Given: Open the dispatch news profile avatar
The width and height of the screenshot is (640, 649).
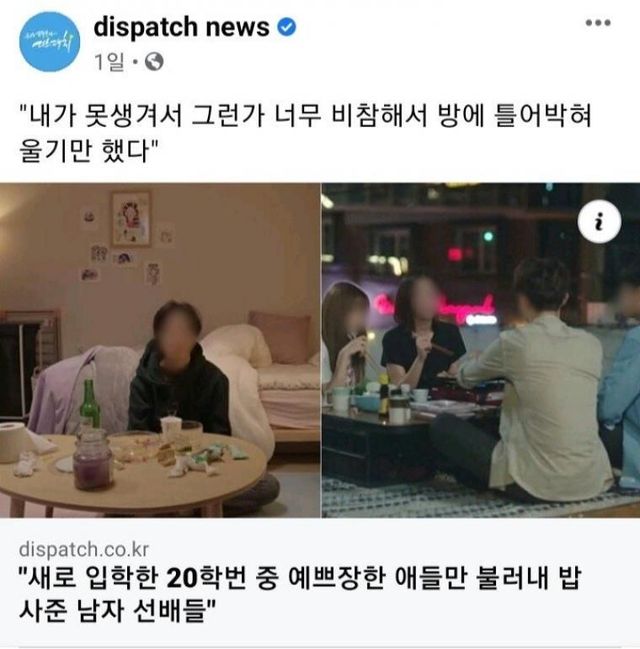Looking at the screenshot, I should tap(49, 42).
